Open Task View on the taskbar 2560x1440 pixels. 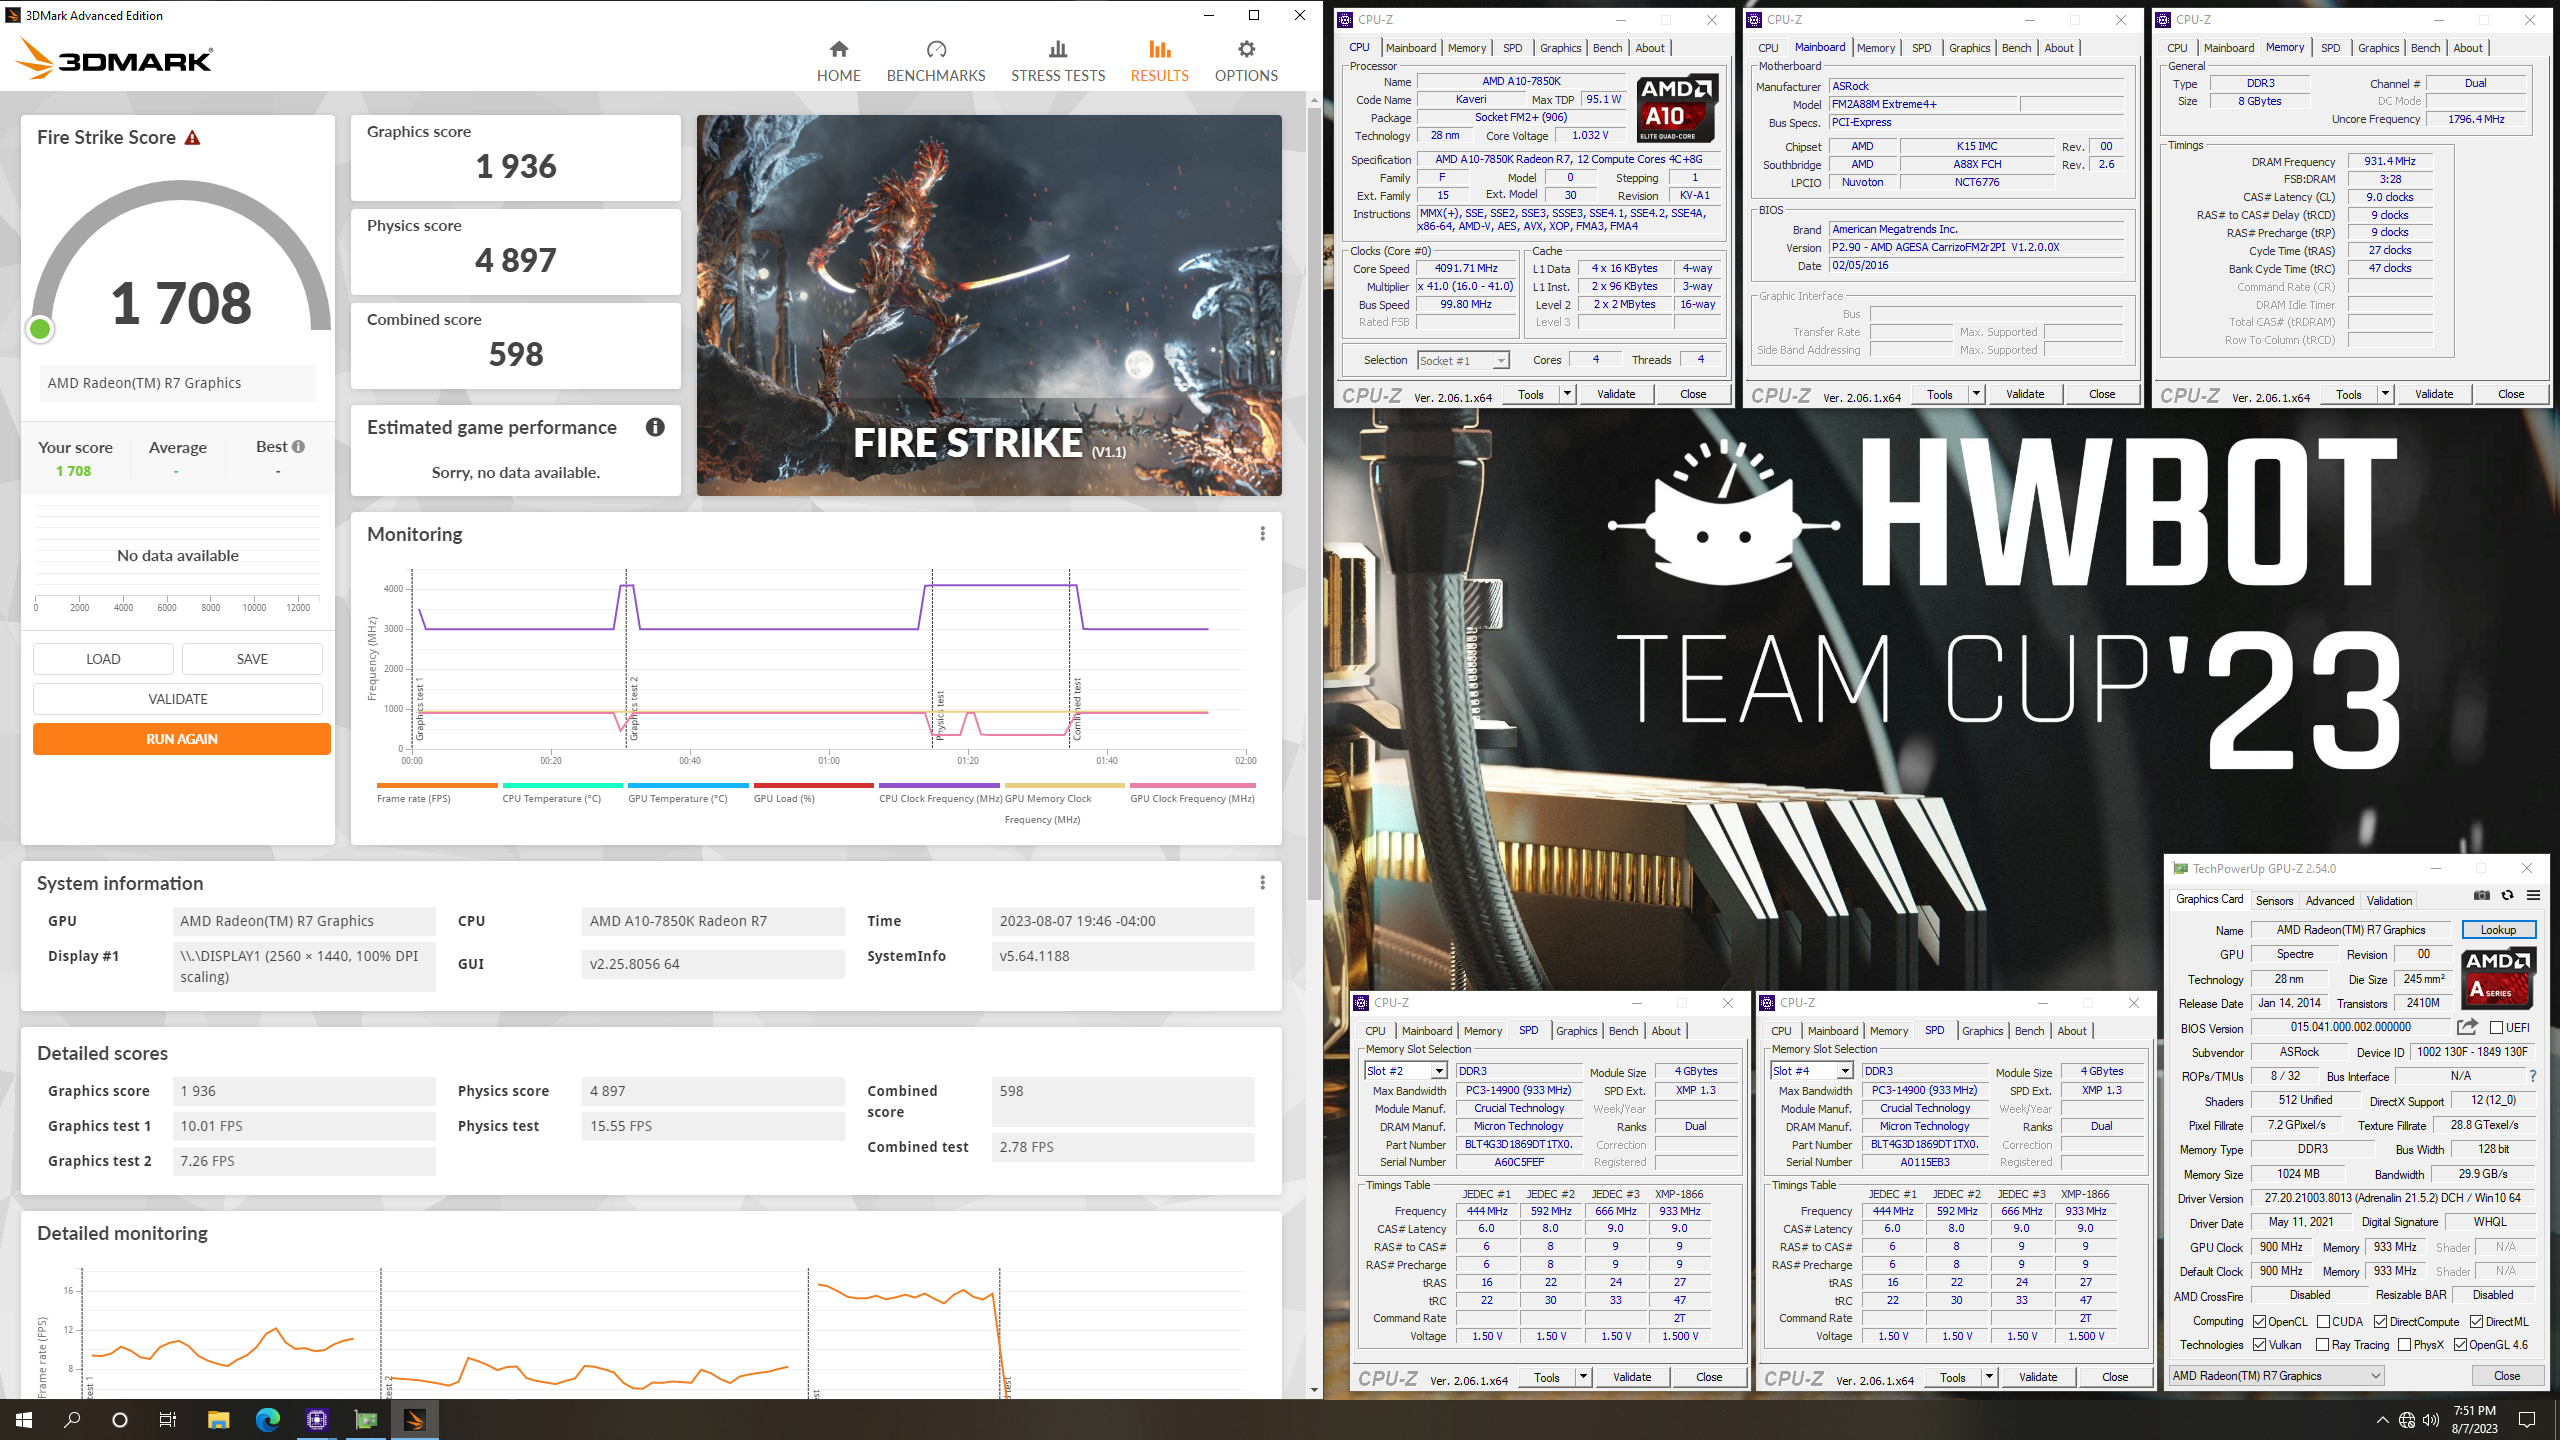(x=168, y=1419)
